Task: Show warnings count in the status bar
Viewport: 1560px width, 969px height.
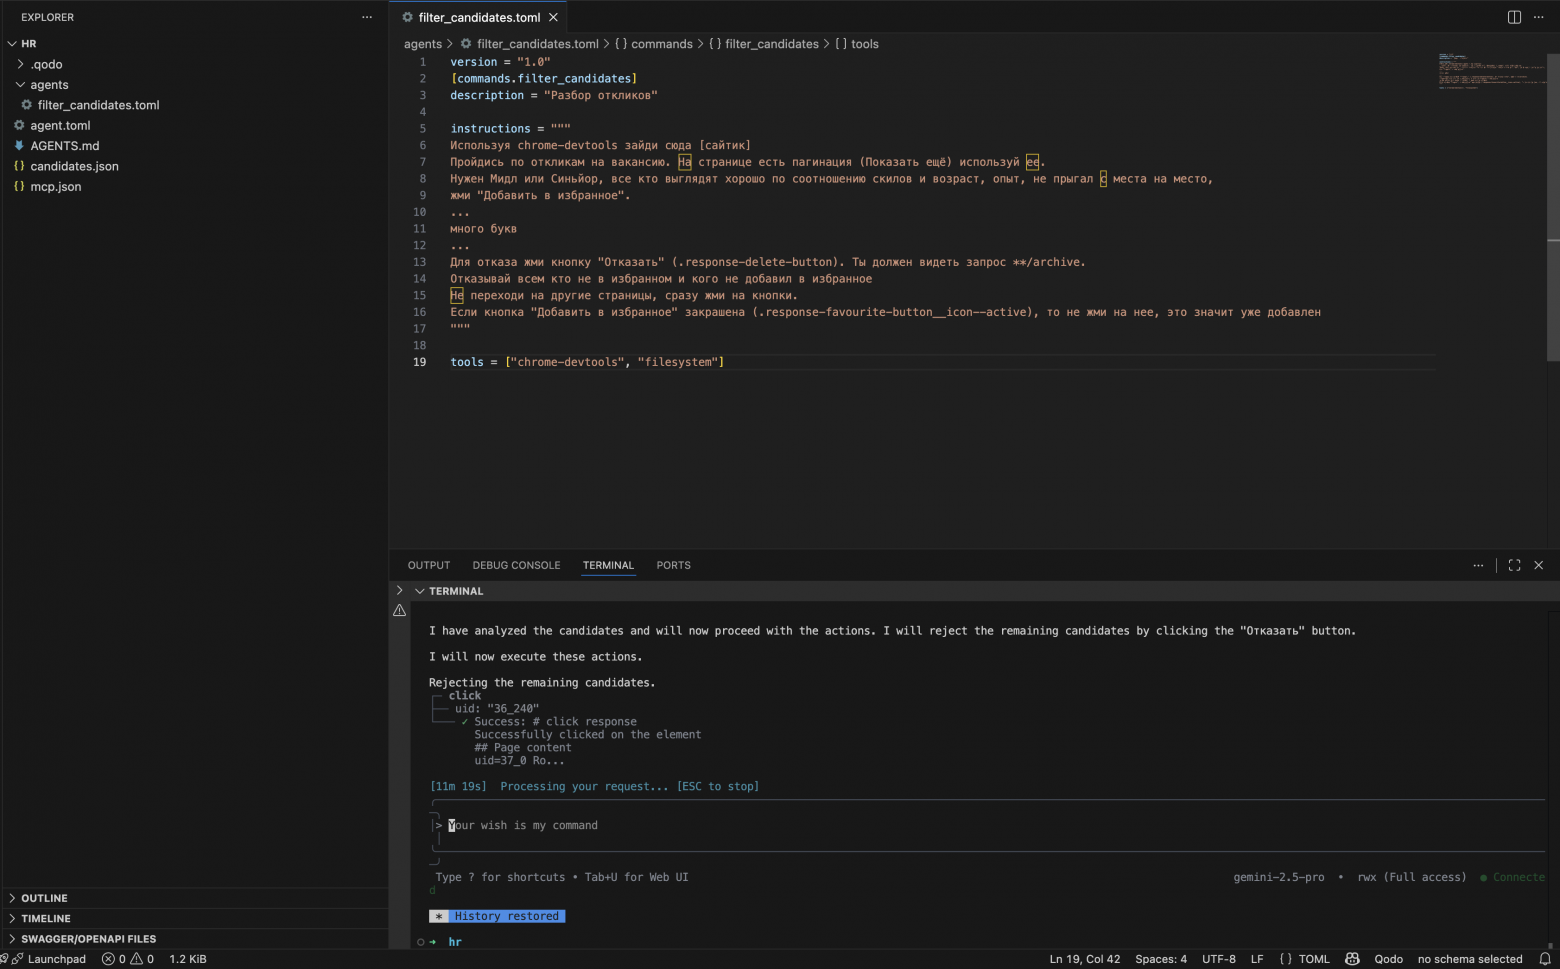Action: [x=142, y=959]
